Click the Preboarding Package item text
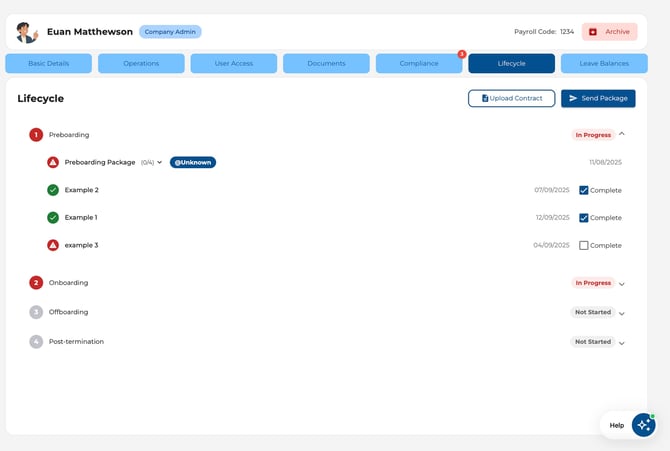 coord(100,162)
